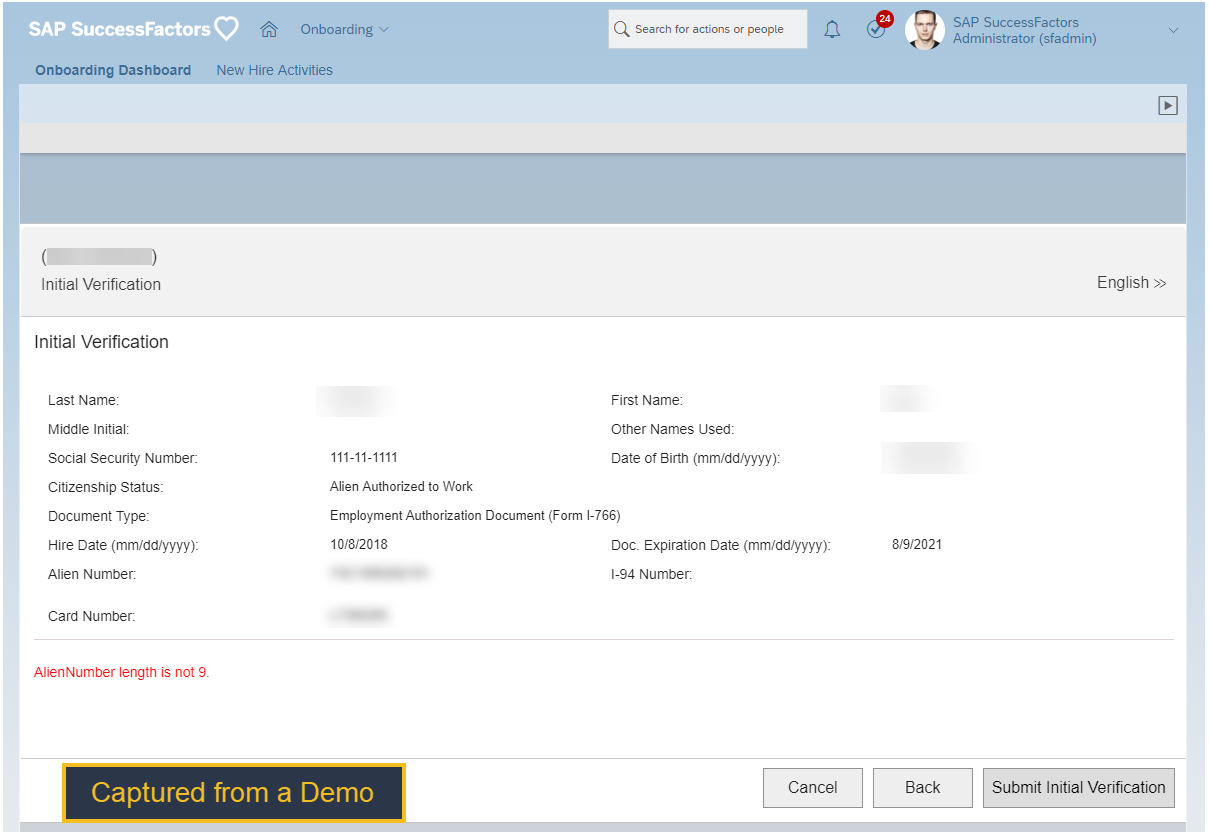Click the Back button
The image size is (1209, 834).
pyautogui.click(x=922, y=787)
